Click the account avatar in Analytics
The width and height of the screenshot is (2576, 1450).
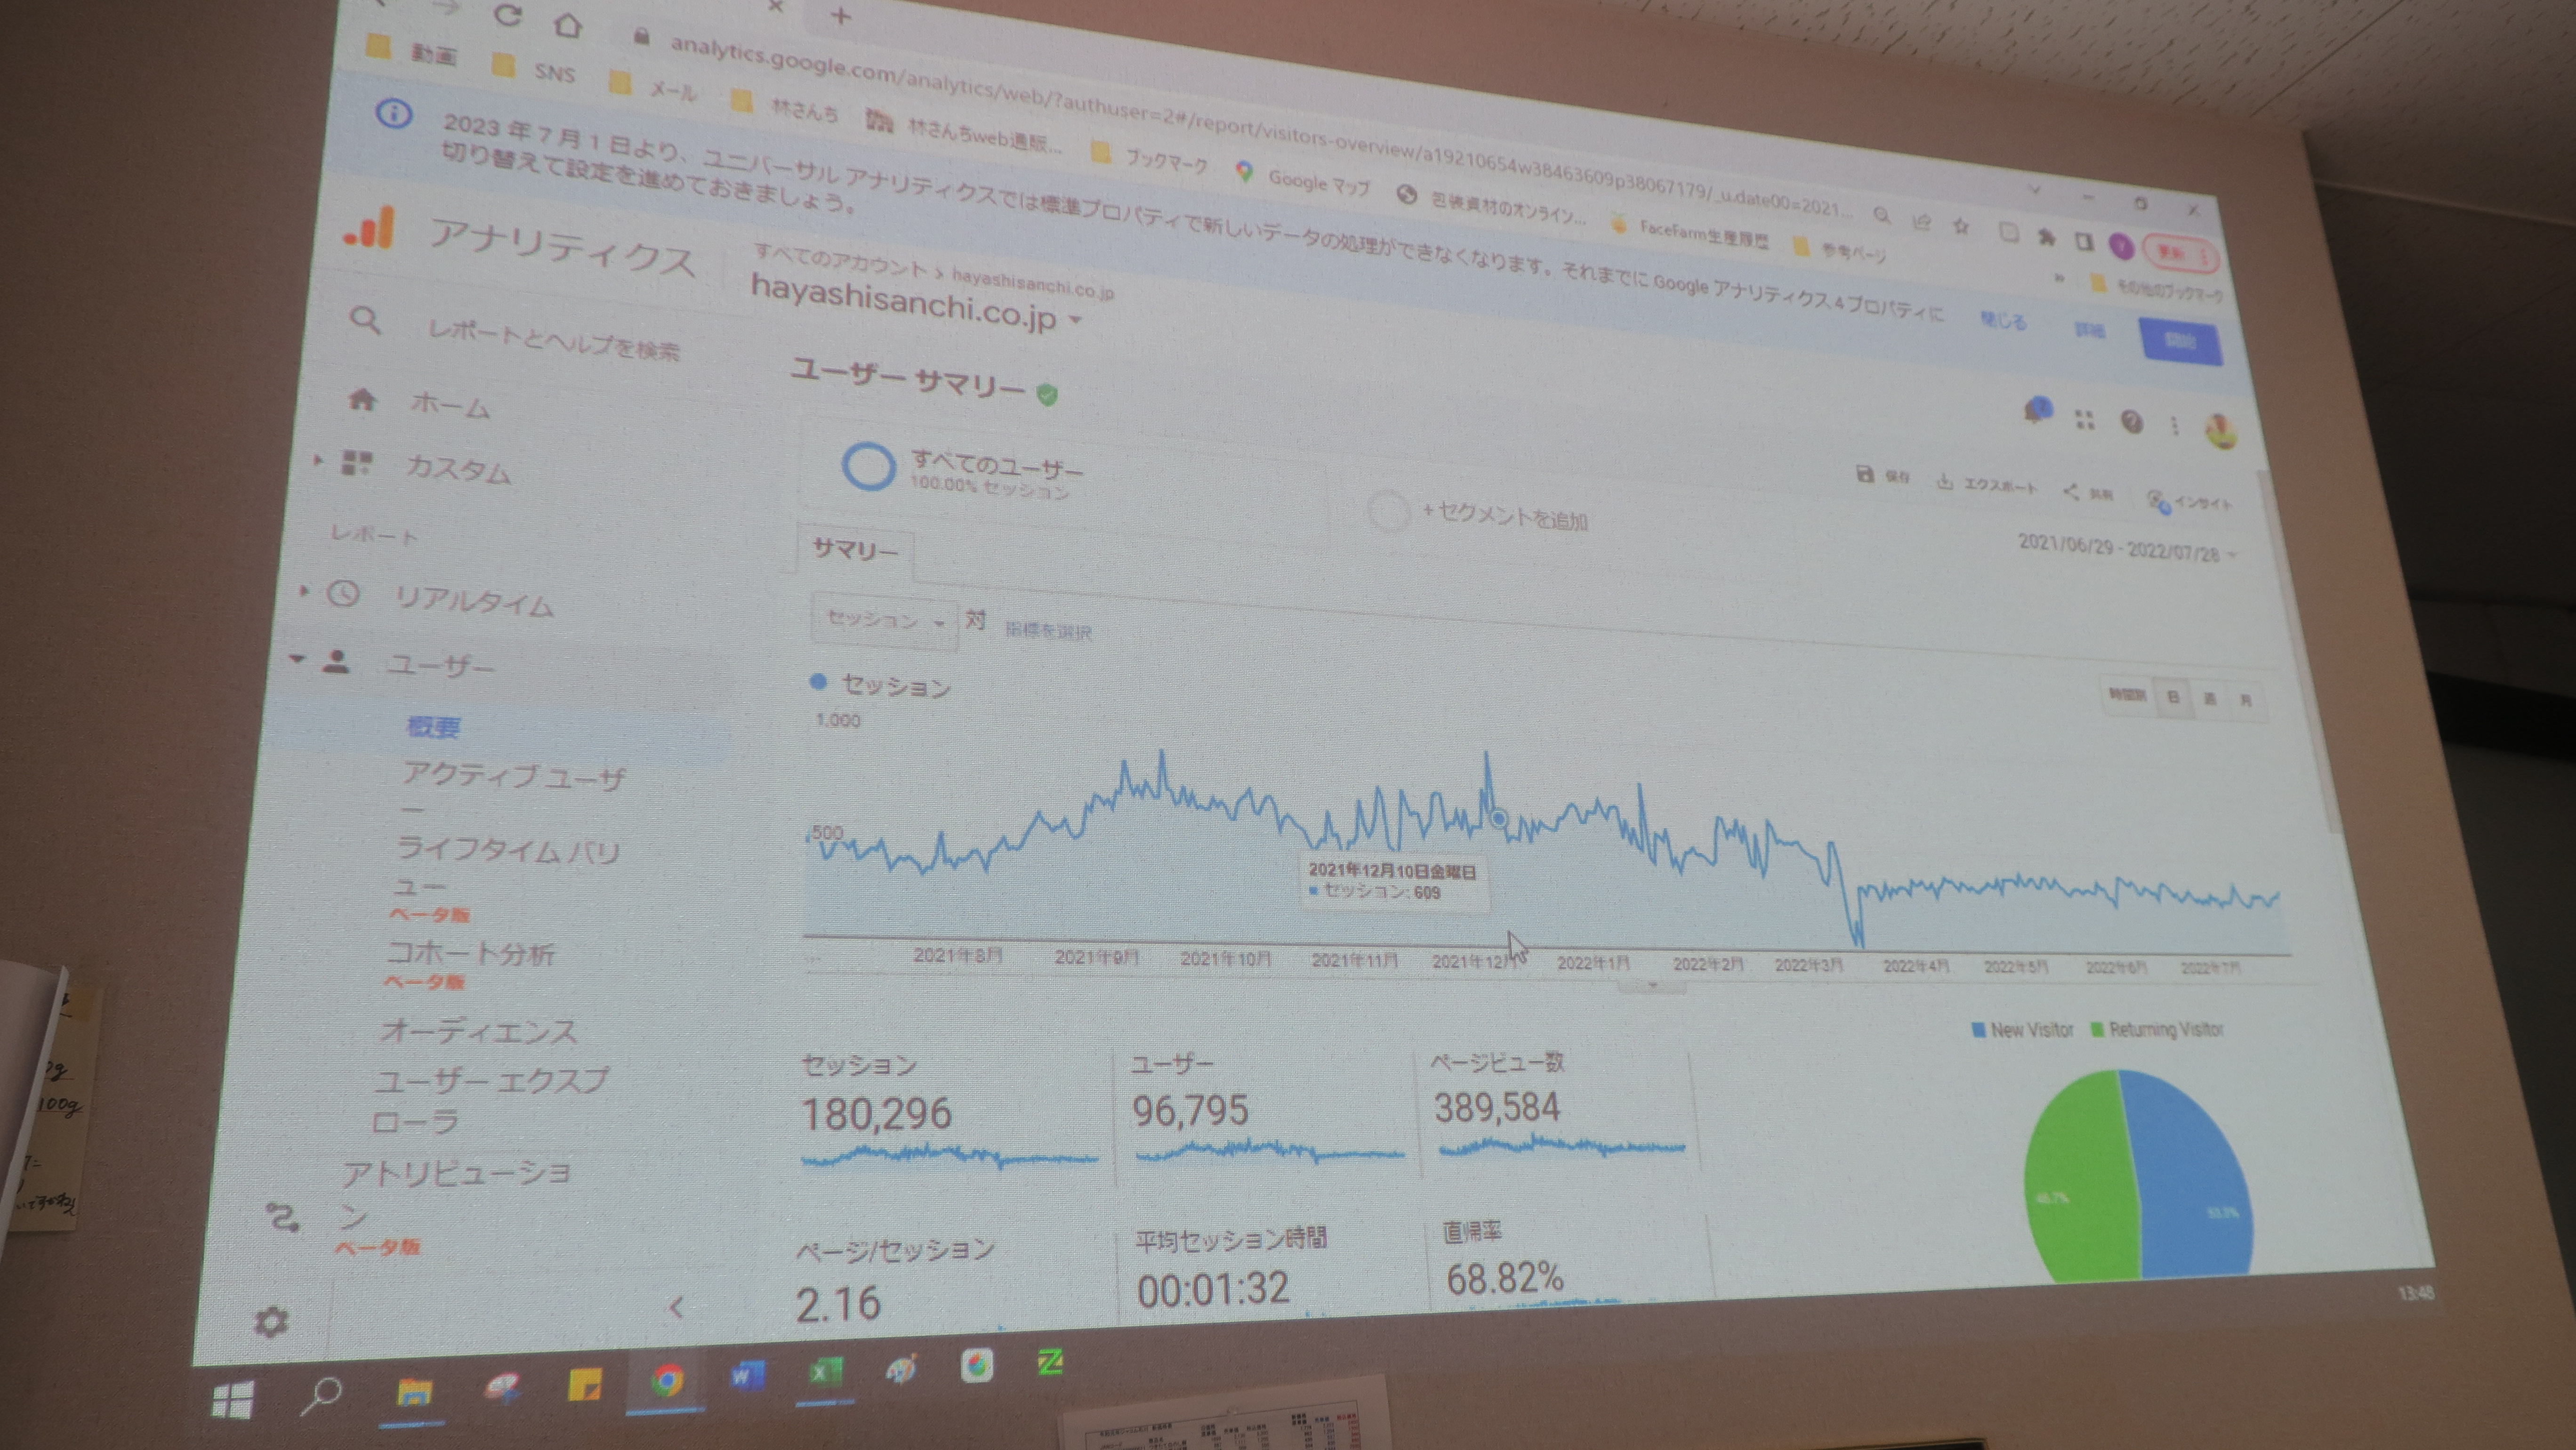[x=2221, y=432]
